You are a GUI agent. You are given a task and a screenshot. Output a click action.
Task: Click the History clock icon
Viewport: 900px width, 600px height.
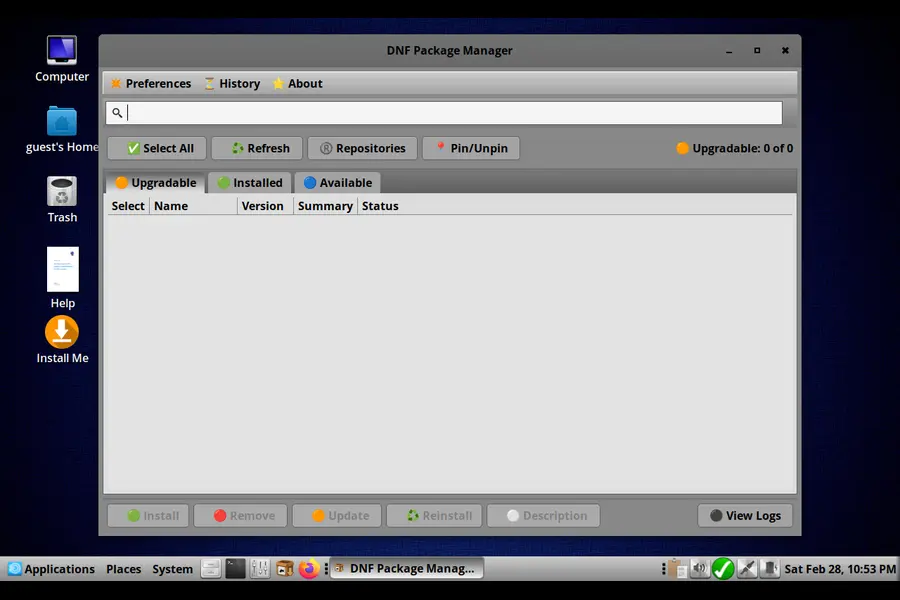click(209, 84)
